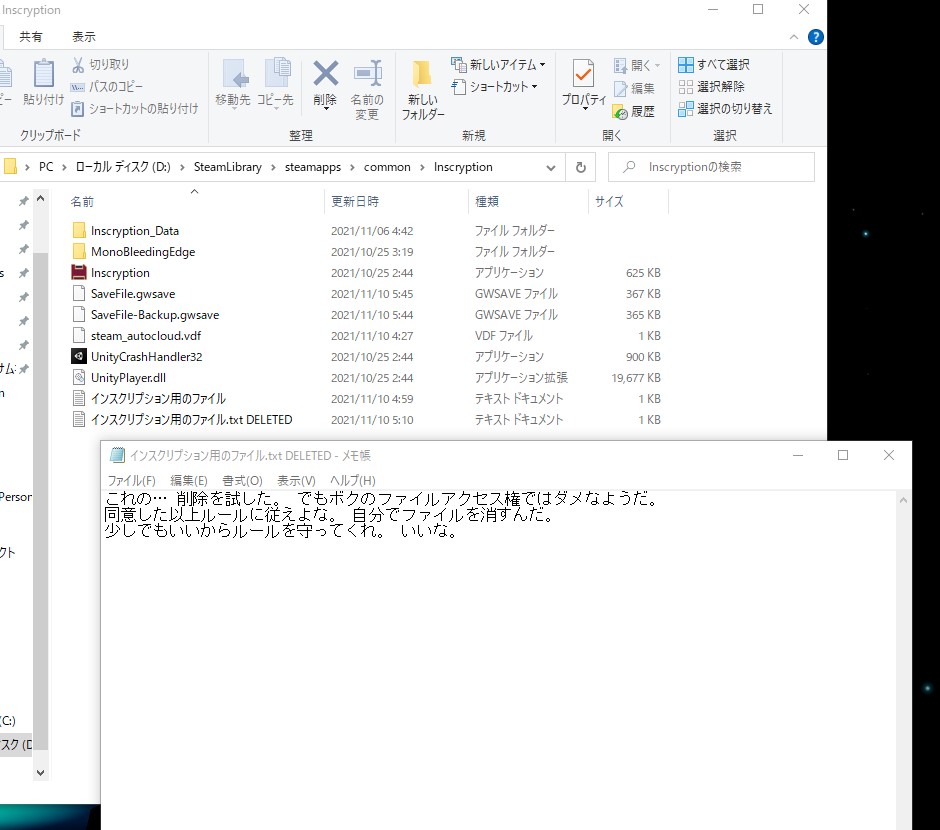Click the Move to (移動先) icon
Viewport: 940px width, 830px height.
(x=234, y=74)
